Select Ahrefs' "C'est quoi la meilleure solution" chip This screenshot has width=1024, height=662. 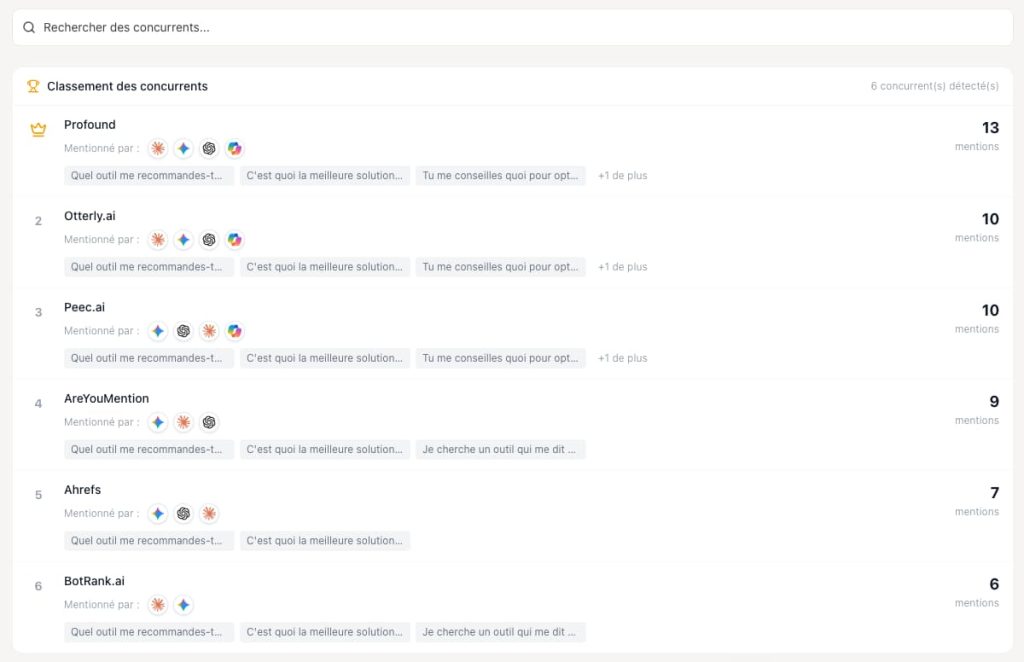325,541
